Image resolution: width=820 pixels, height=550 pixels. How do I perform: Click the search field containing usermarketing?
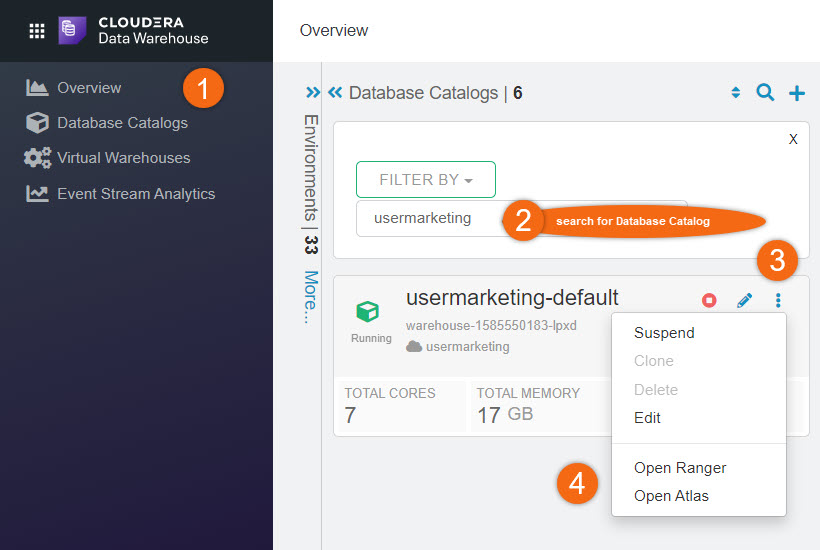click(430, 218)
